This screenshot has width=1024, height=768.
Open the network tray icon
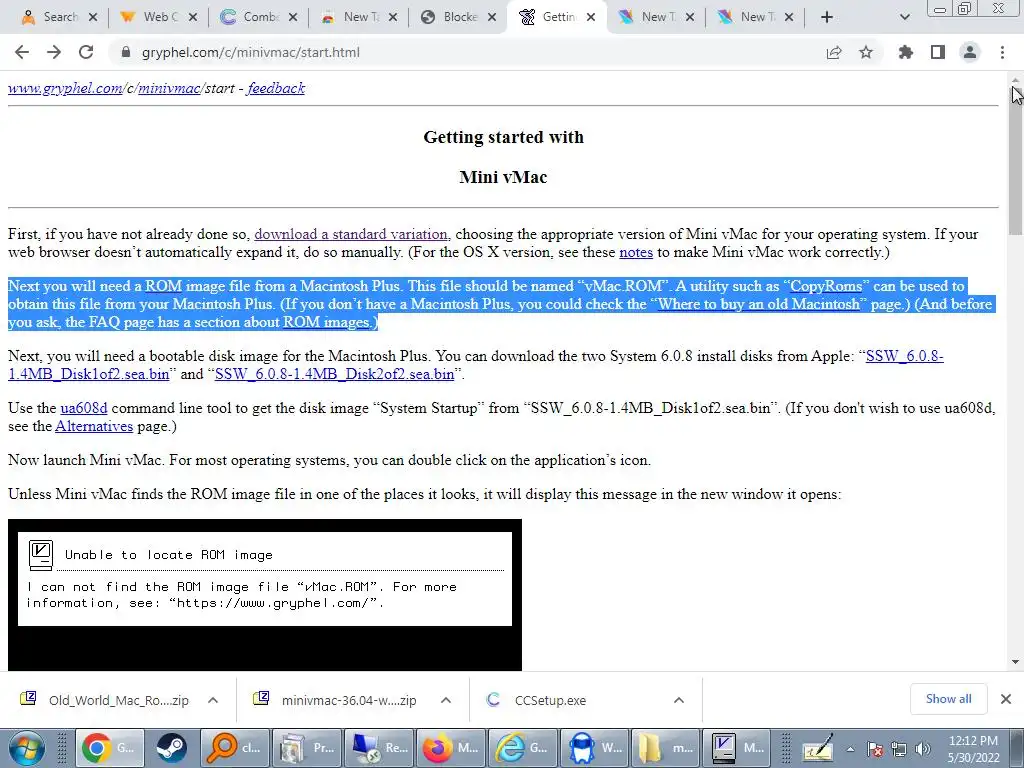coord(899,749)
